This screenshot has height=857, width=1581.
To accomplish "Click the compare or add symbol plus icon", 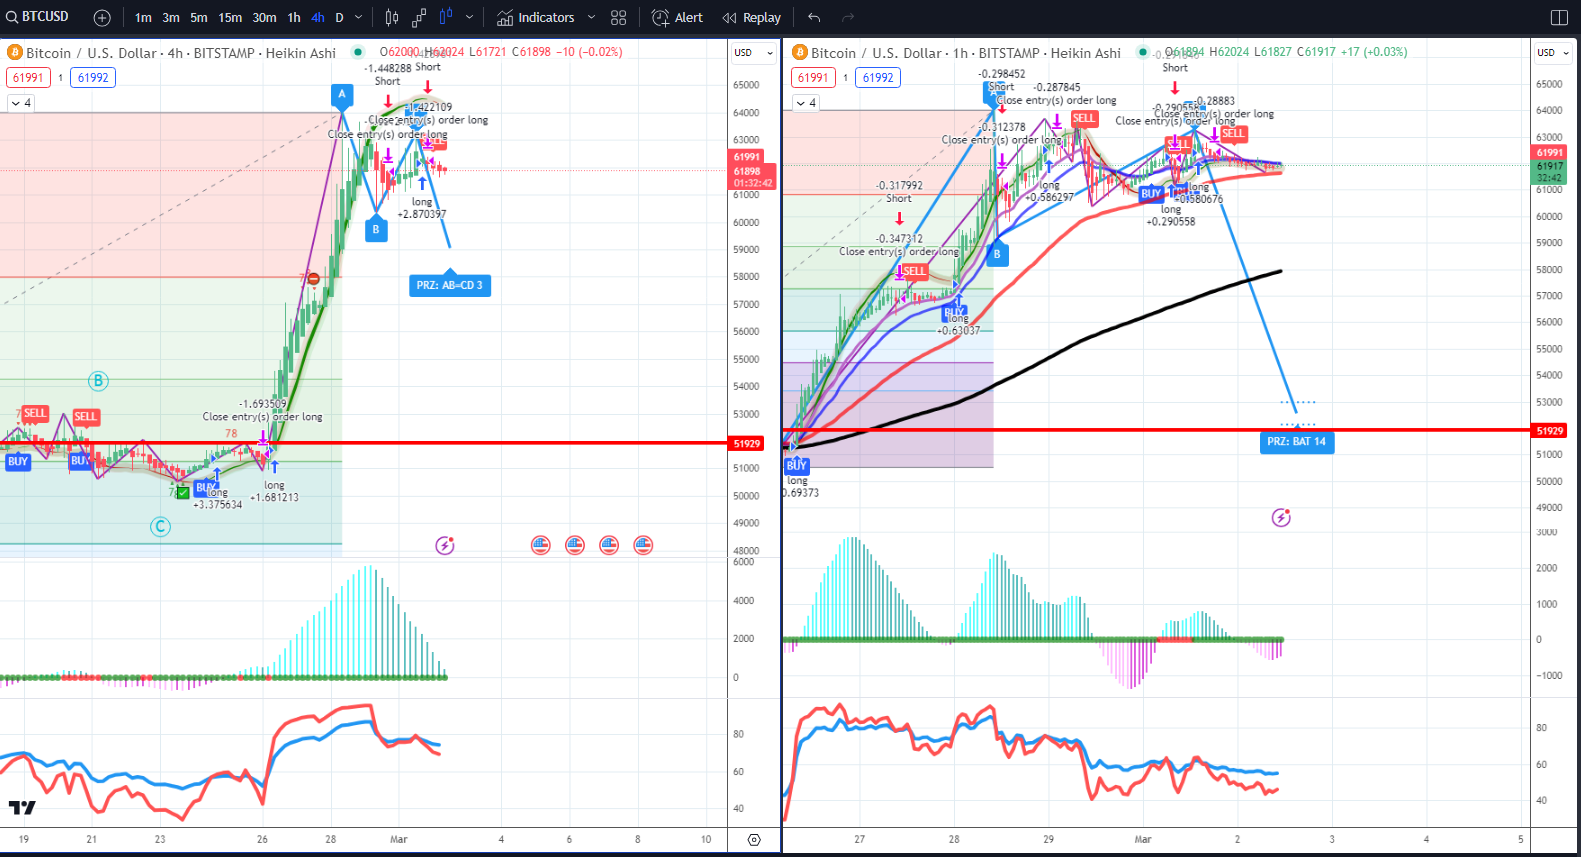I will pos(102,17).
